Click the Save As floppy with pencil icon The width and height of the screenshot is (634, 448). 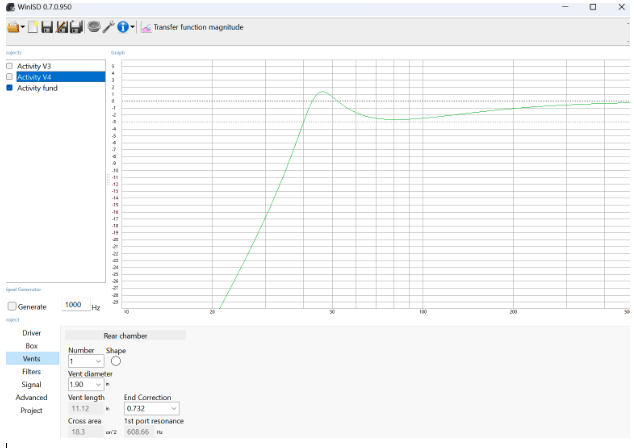point(62,27)
